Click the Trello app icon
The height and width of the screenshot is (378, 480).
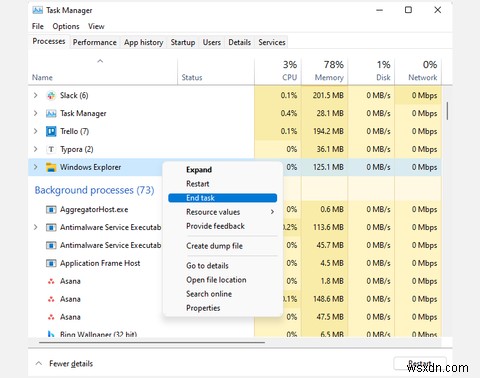(x=51, y=131)
